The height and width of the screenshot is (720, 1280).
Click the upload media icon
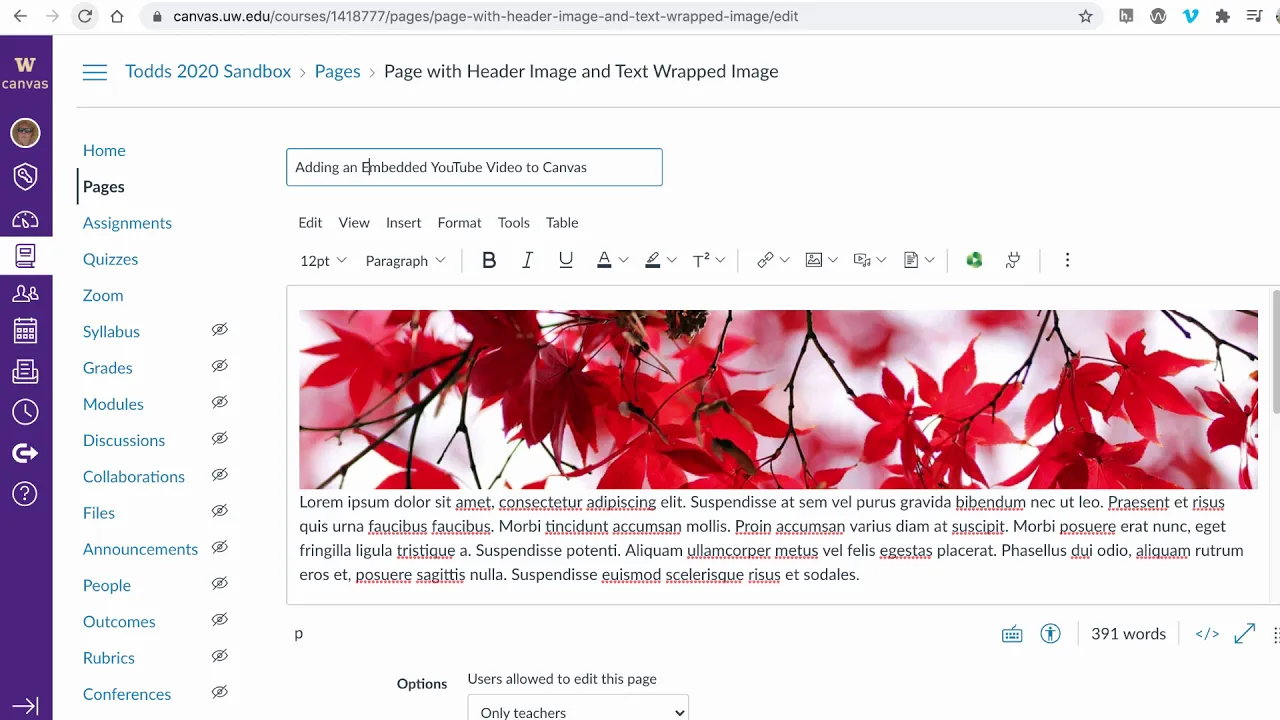[862, 260]
